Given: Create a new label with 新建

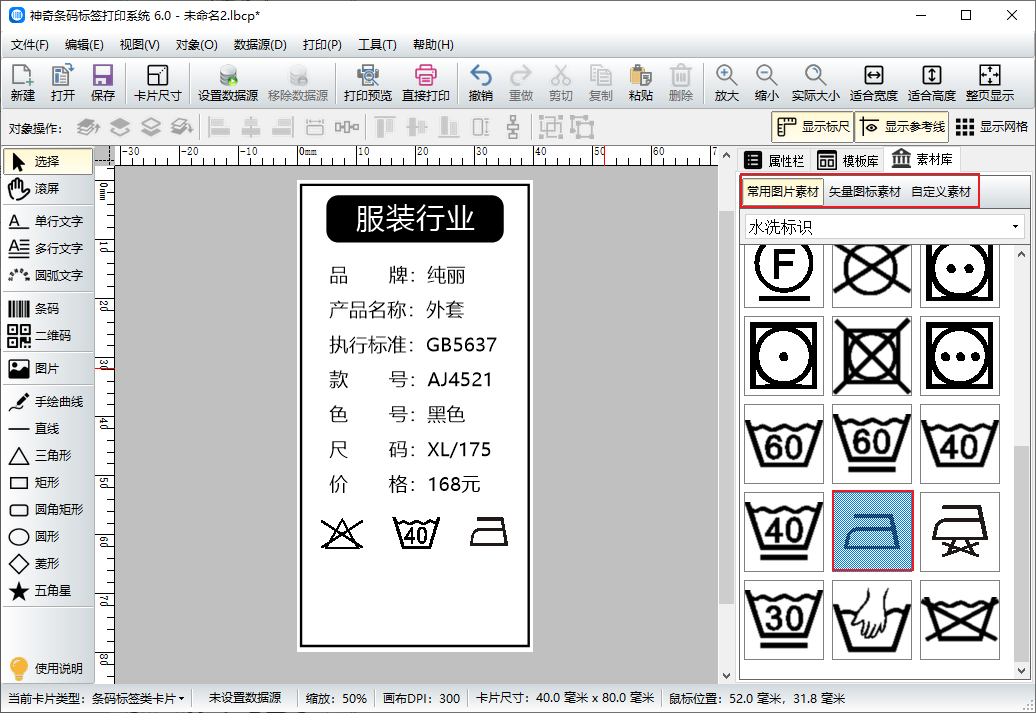Looking at the screenshot, I should [x=22, y=83].
